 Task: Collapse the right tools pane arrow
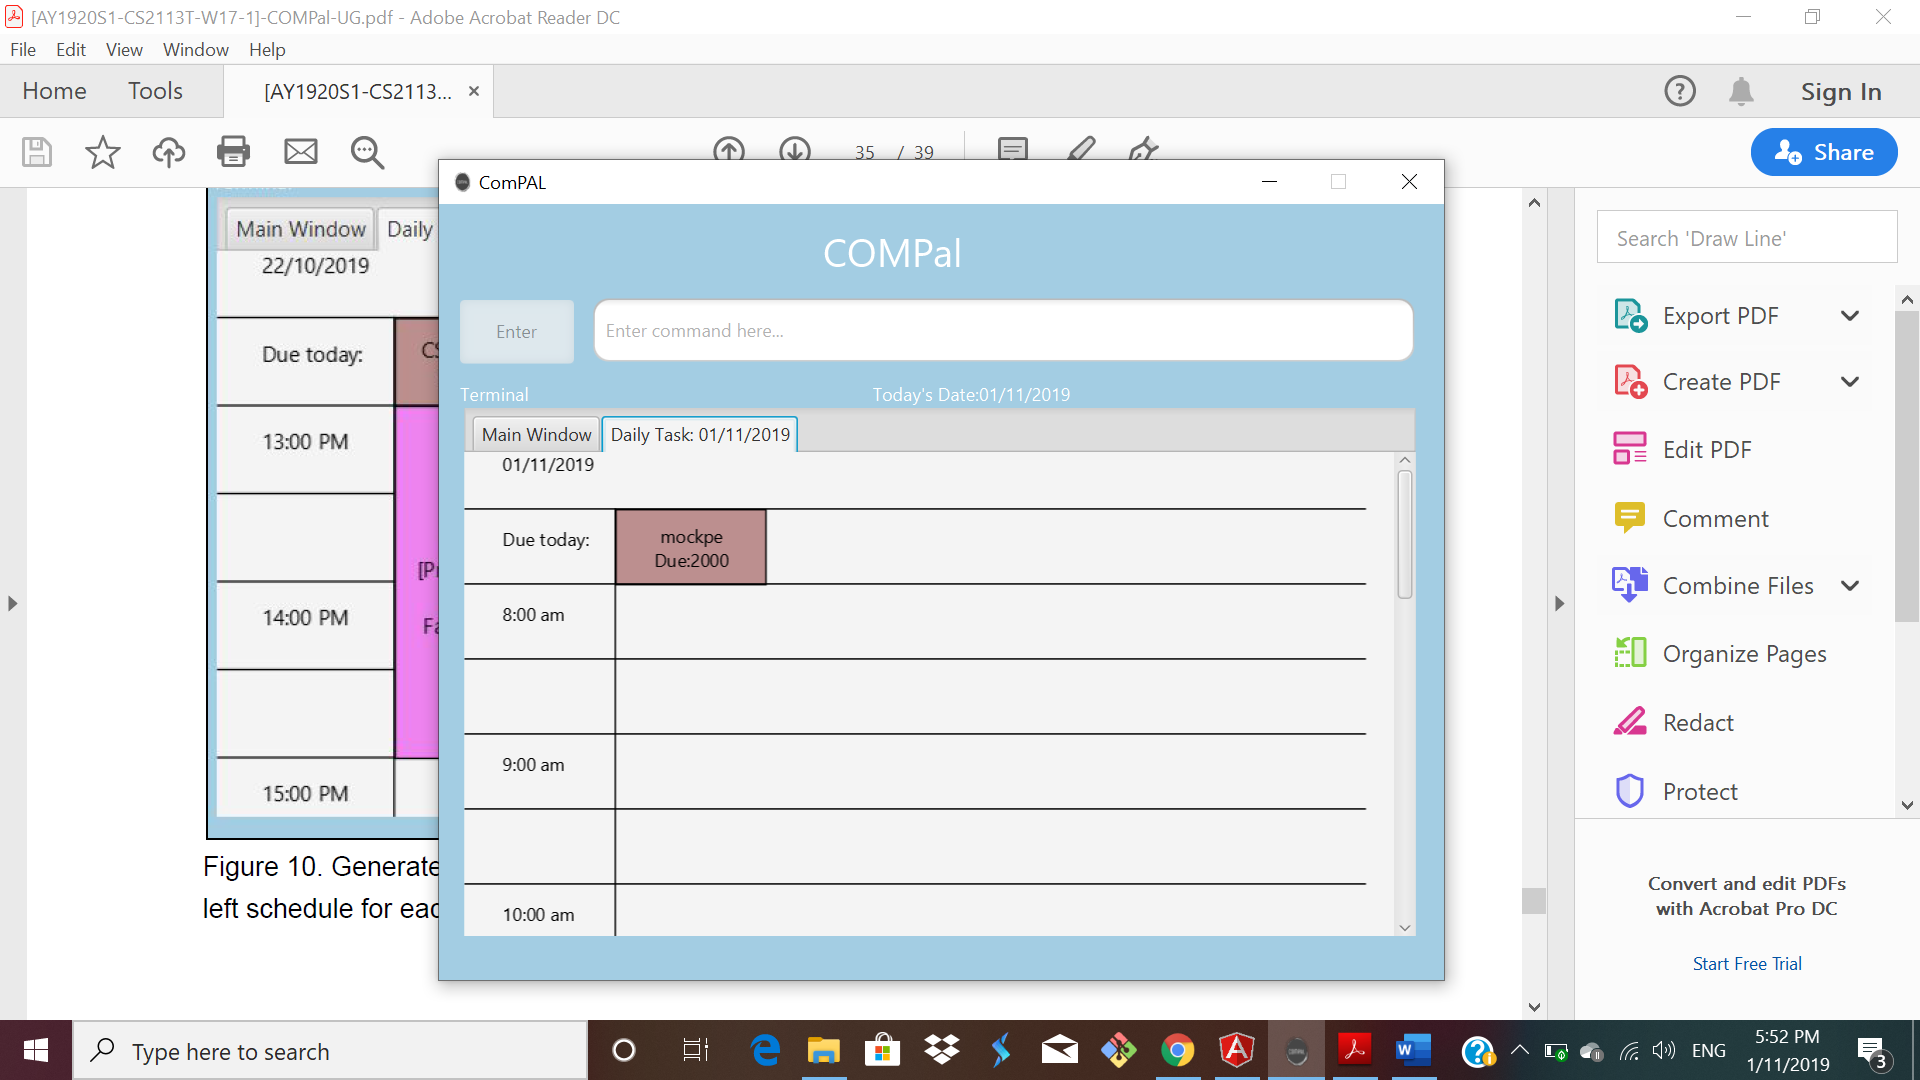[1559, 603]
